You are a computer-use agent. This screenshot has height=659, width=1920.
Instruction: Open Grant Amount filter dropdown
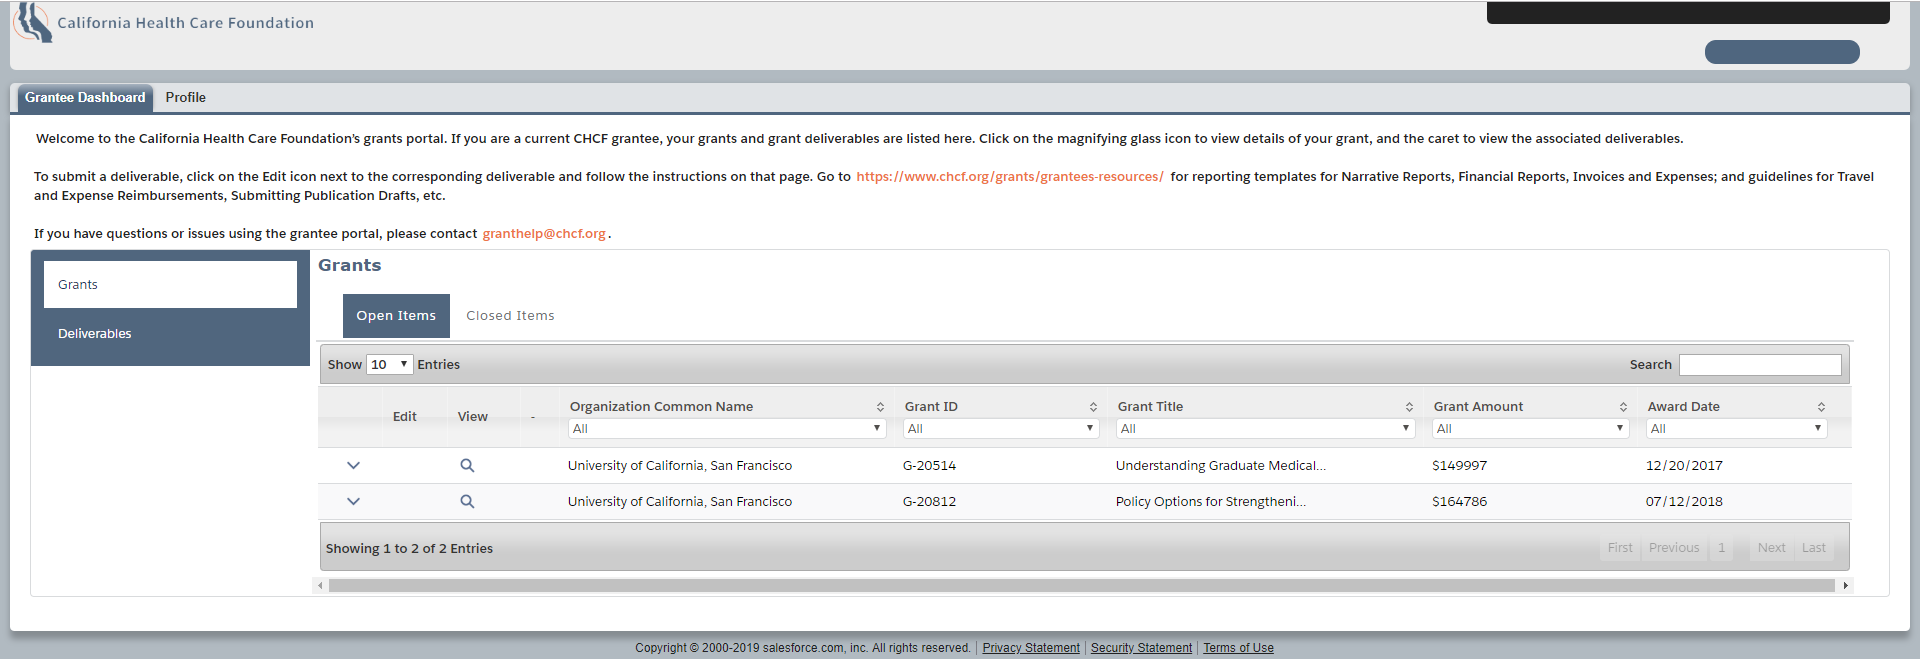tap(1530, 428)
